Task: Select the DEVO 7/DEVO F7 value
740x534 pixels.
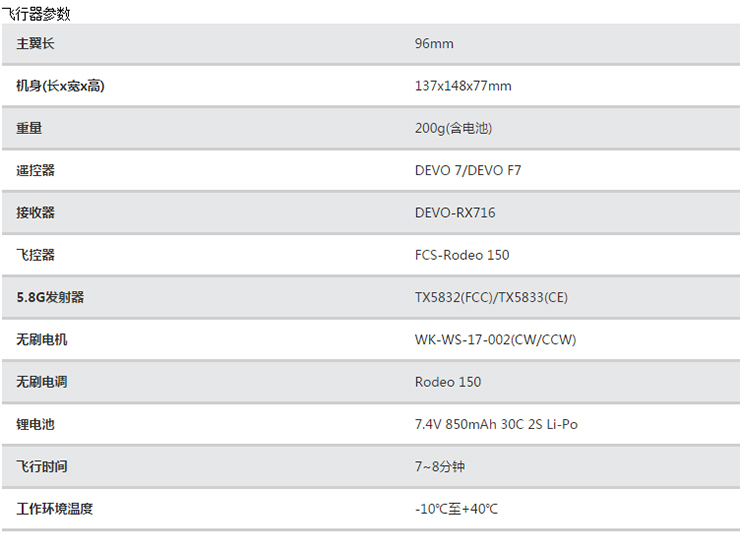Action: 468,171
